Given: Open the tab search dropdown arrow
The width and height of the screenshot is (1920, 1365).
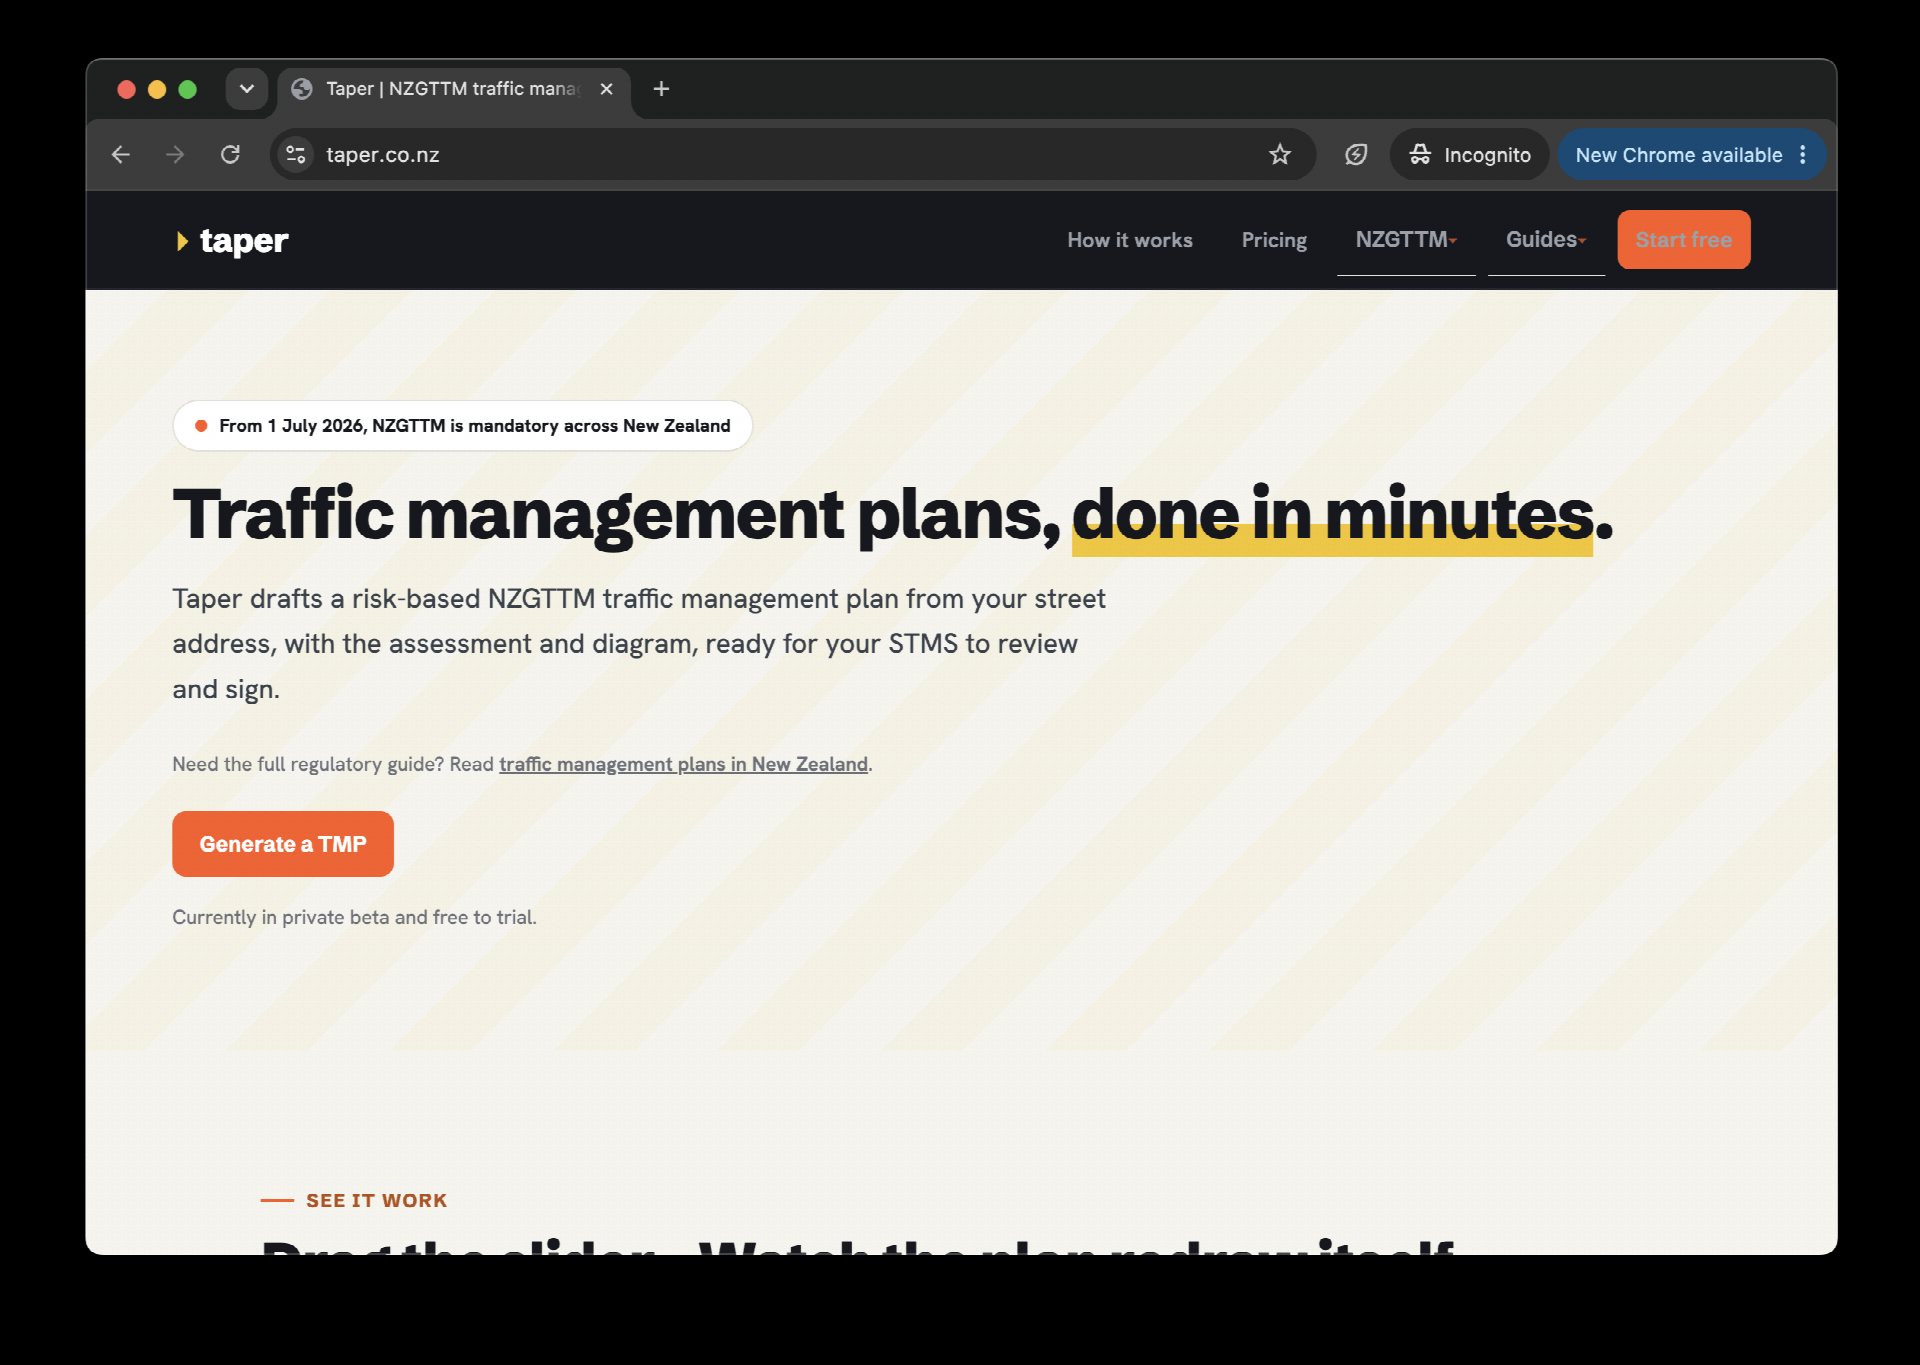Looking at the screenshot, I should (246, 89).
